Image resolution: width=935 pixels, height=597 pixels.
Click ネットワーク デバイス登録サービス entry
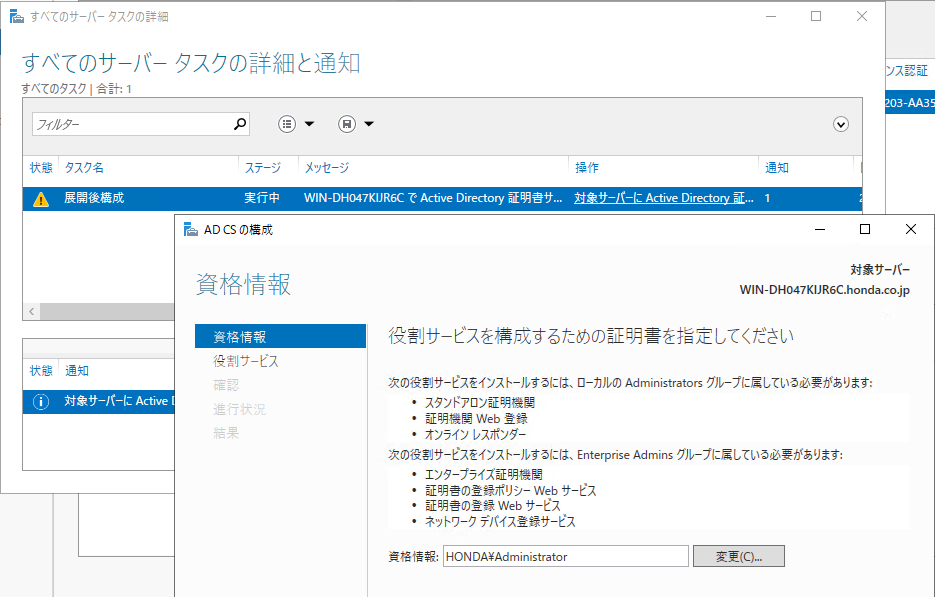tap(500, 522)
